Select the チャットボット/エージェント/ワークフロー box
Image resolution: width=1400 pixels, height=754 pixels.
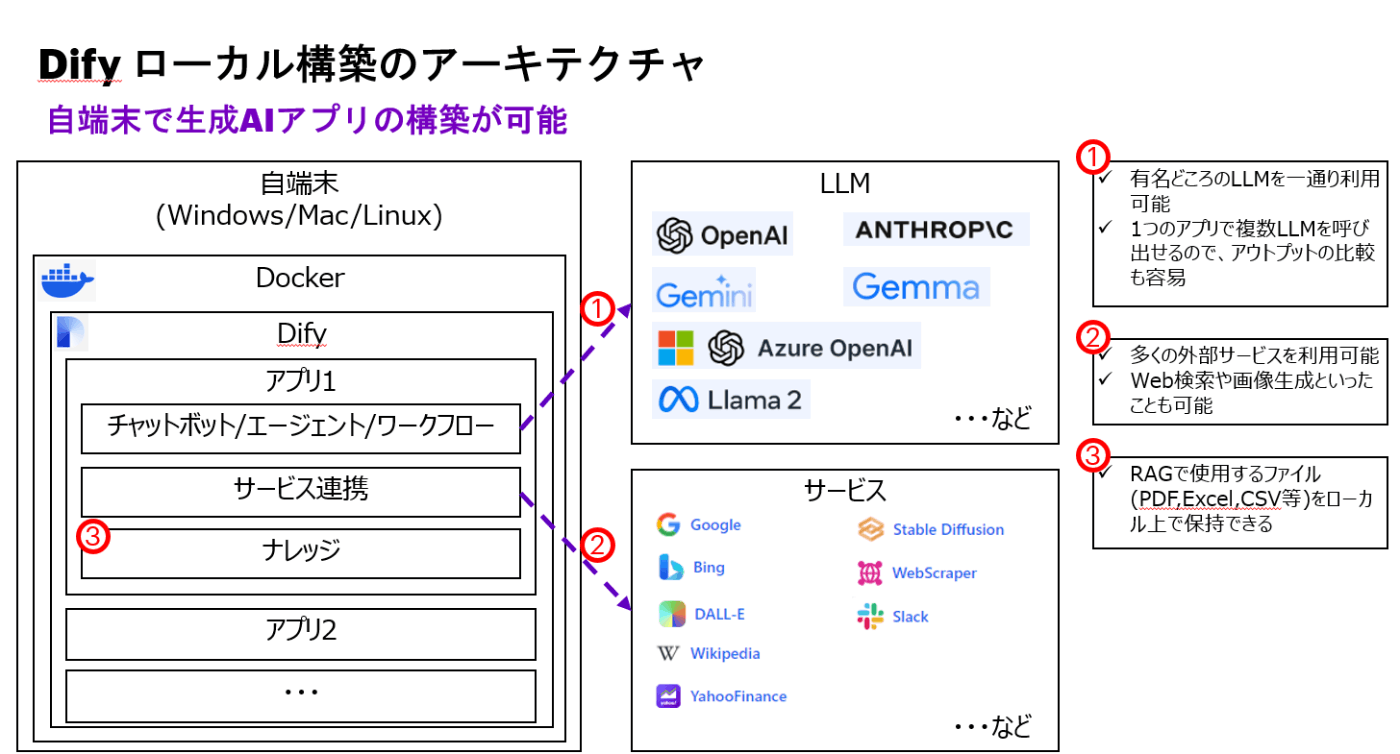coord(301,429)
